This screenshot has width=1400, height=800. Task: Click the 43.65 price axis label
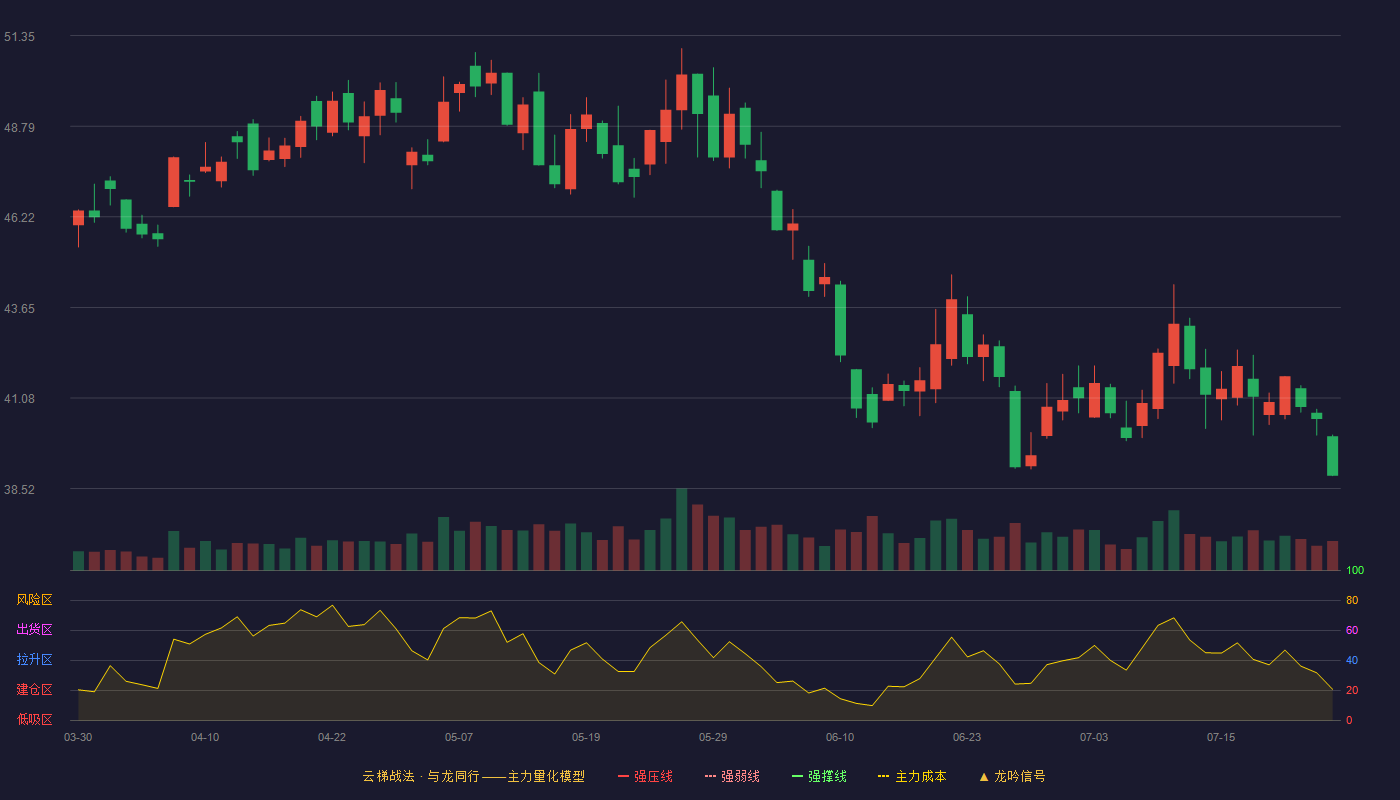point(19,308)
